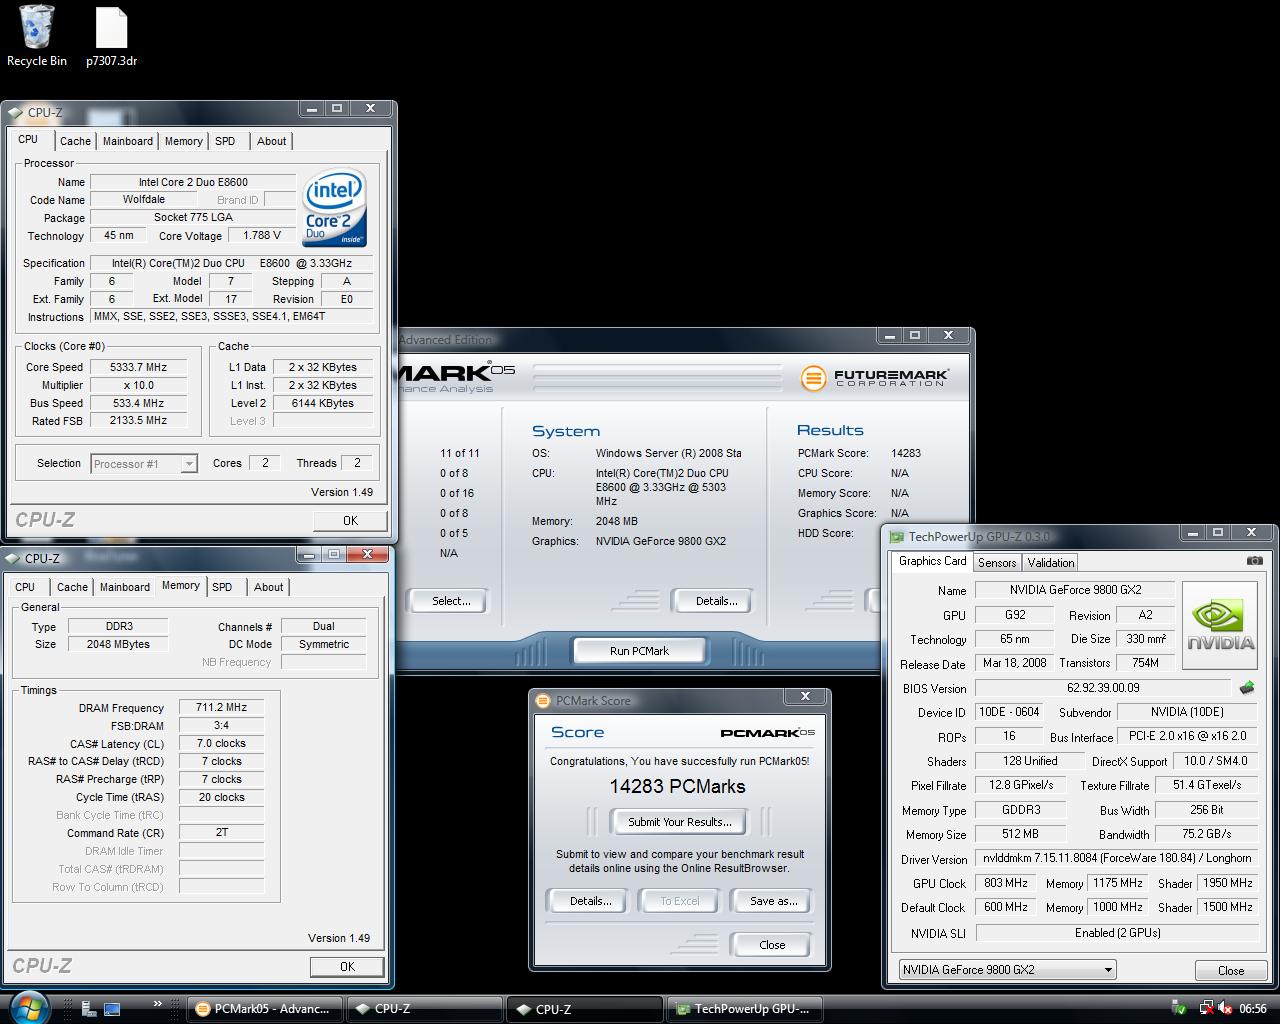Click the muted volume tray icon
This screenshot has width=1280, height=1024.
1225,1009
